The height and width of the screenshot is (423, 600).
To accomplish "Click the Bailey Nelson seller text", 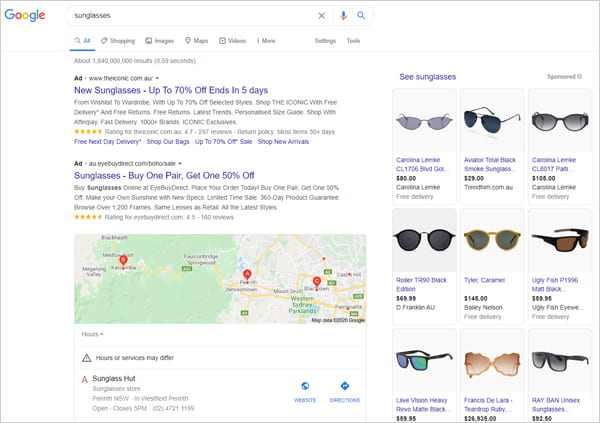I will [x=483, y=307].
